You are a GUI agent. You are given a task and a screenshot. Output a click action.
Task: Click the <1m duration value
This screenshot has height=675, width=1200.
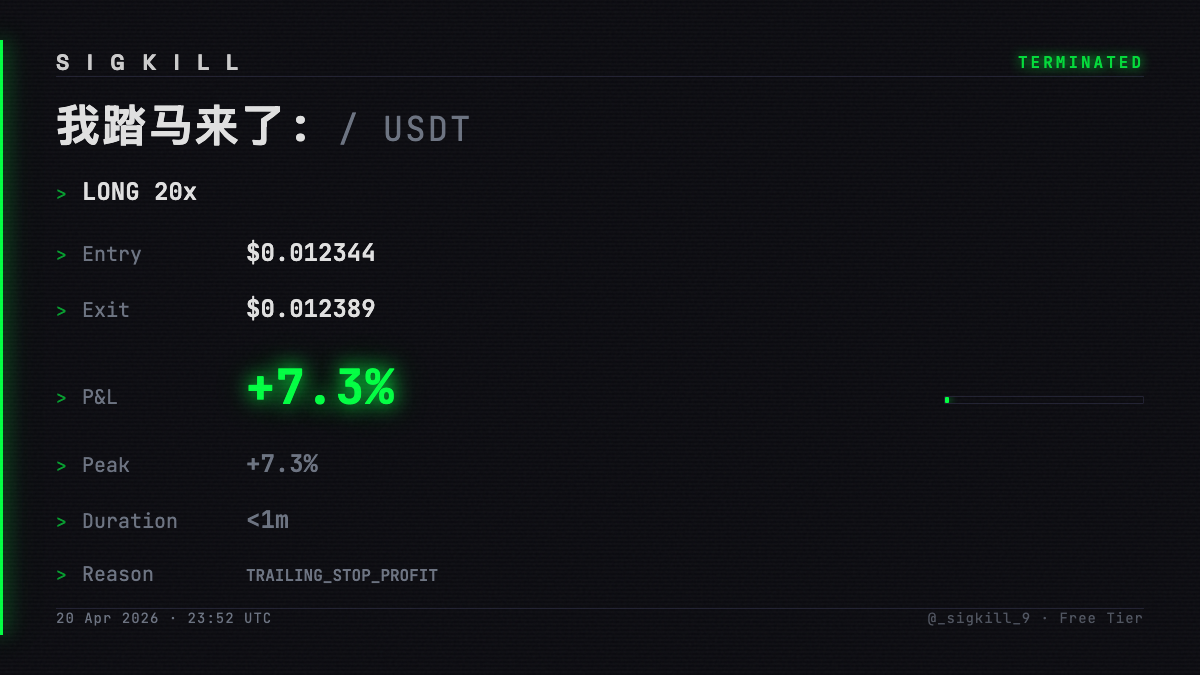(267, 520)
